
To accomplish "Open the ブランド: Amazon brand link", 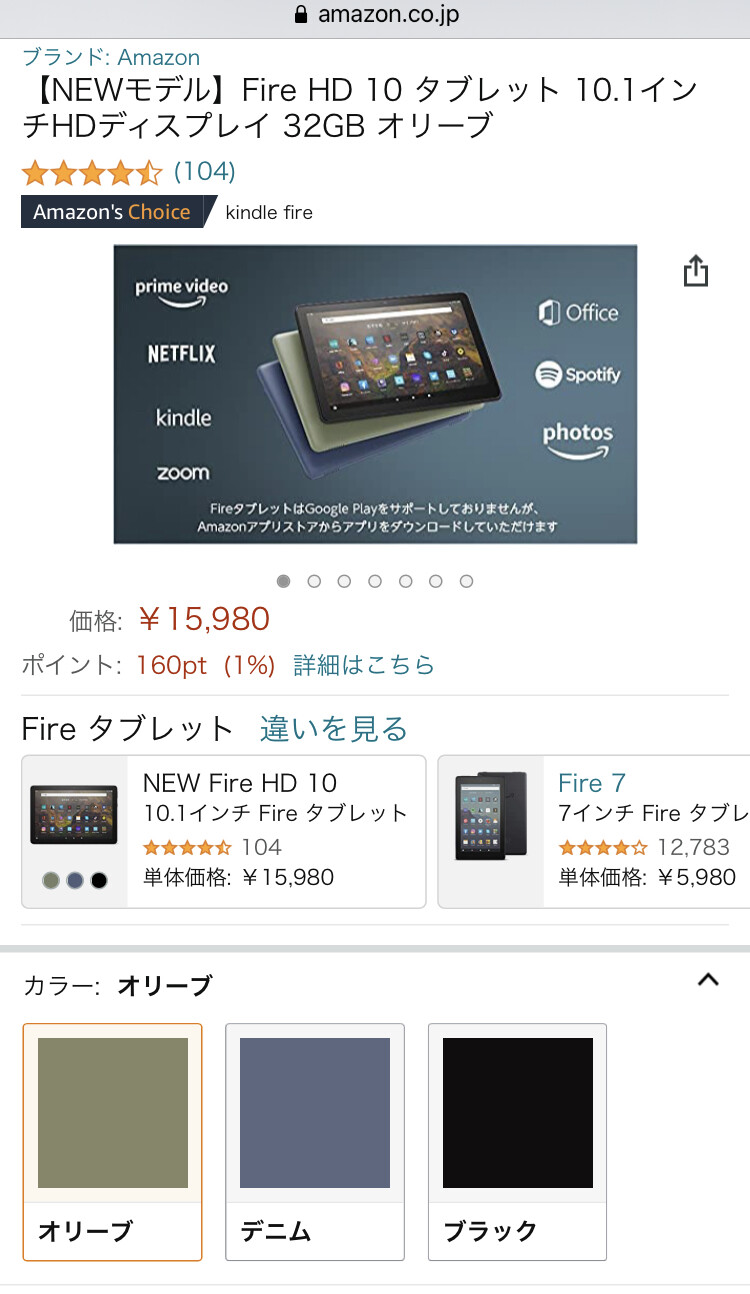I will [x=111, y=57].
